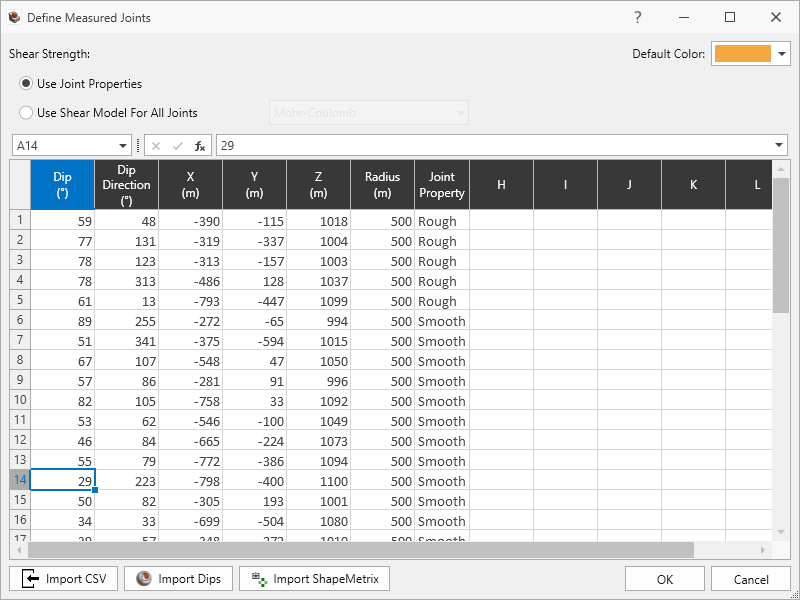Click Y cell with value 128

coord(255,280)
